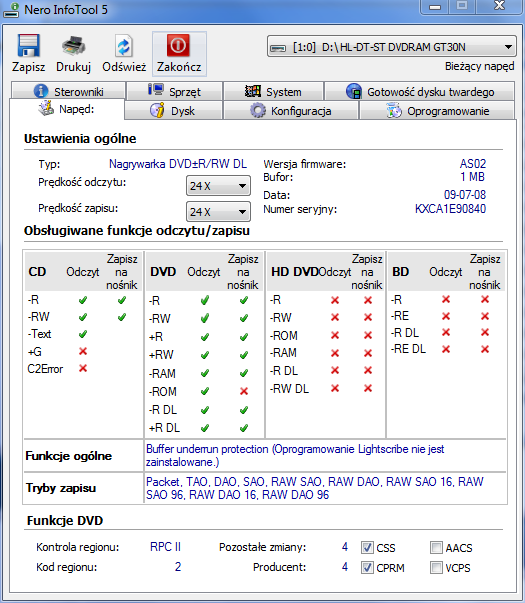The image size is (525, 603).
Task: Select the Napęd tab
Action: (67, 109)
